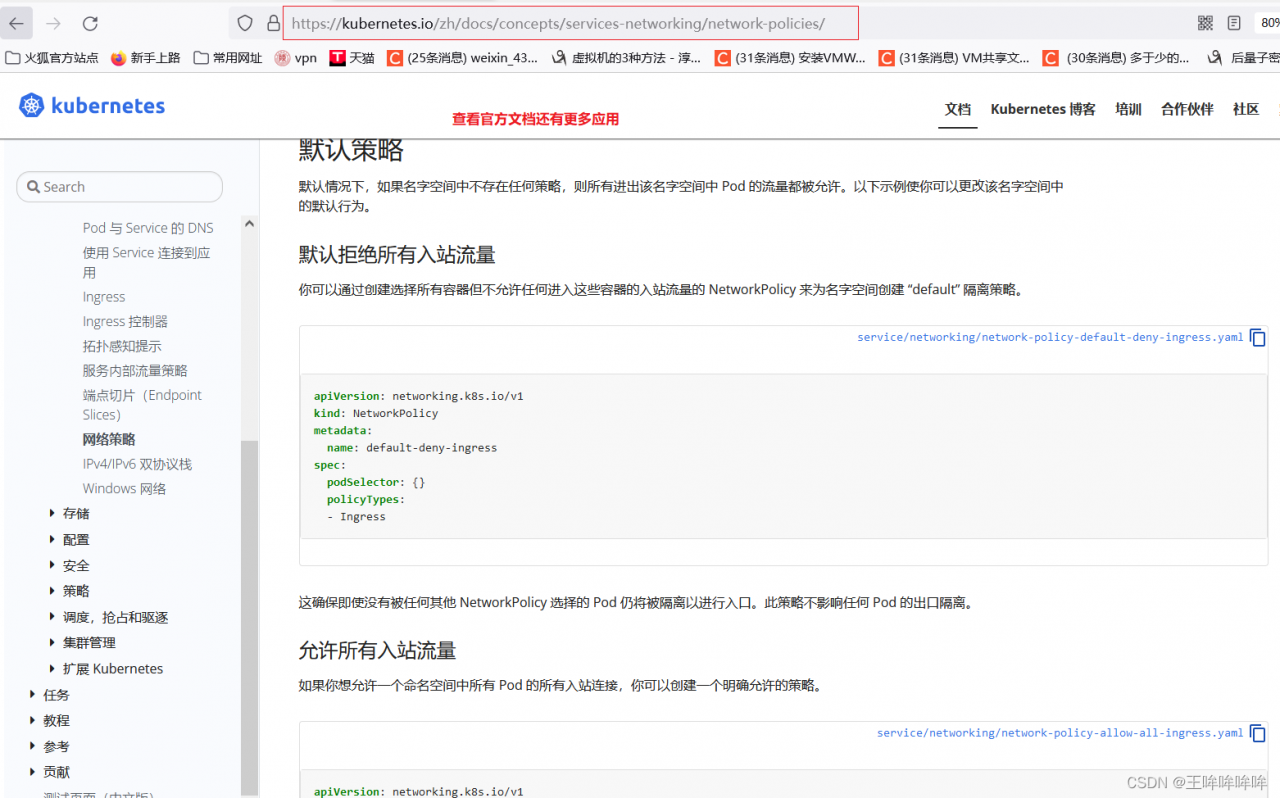The image size is (1280, 798).
Task: Open reader view for the article
Action: click(x=1234, y=23)
